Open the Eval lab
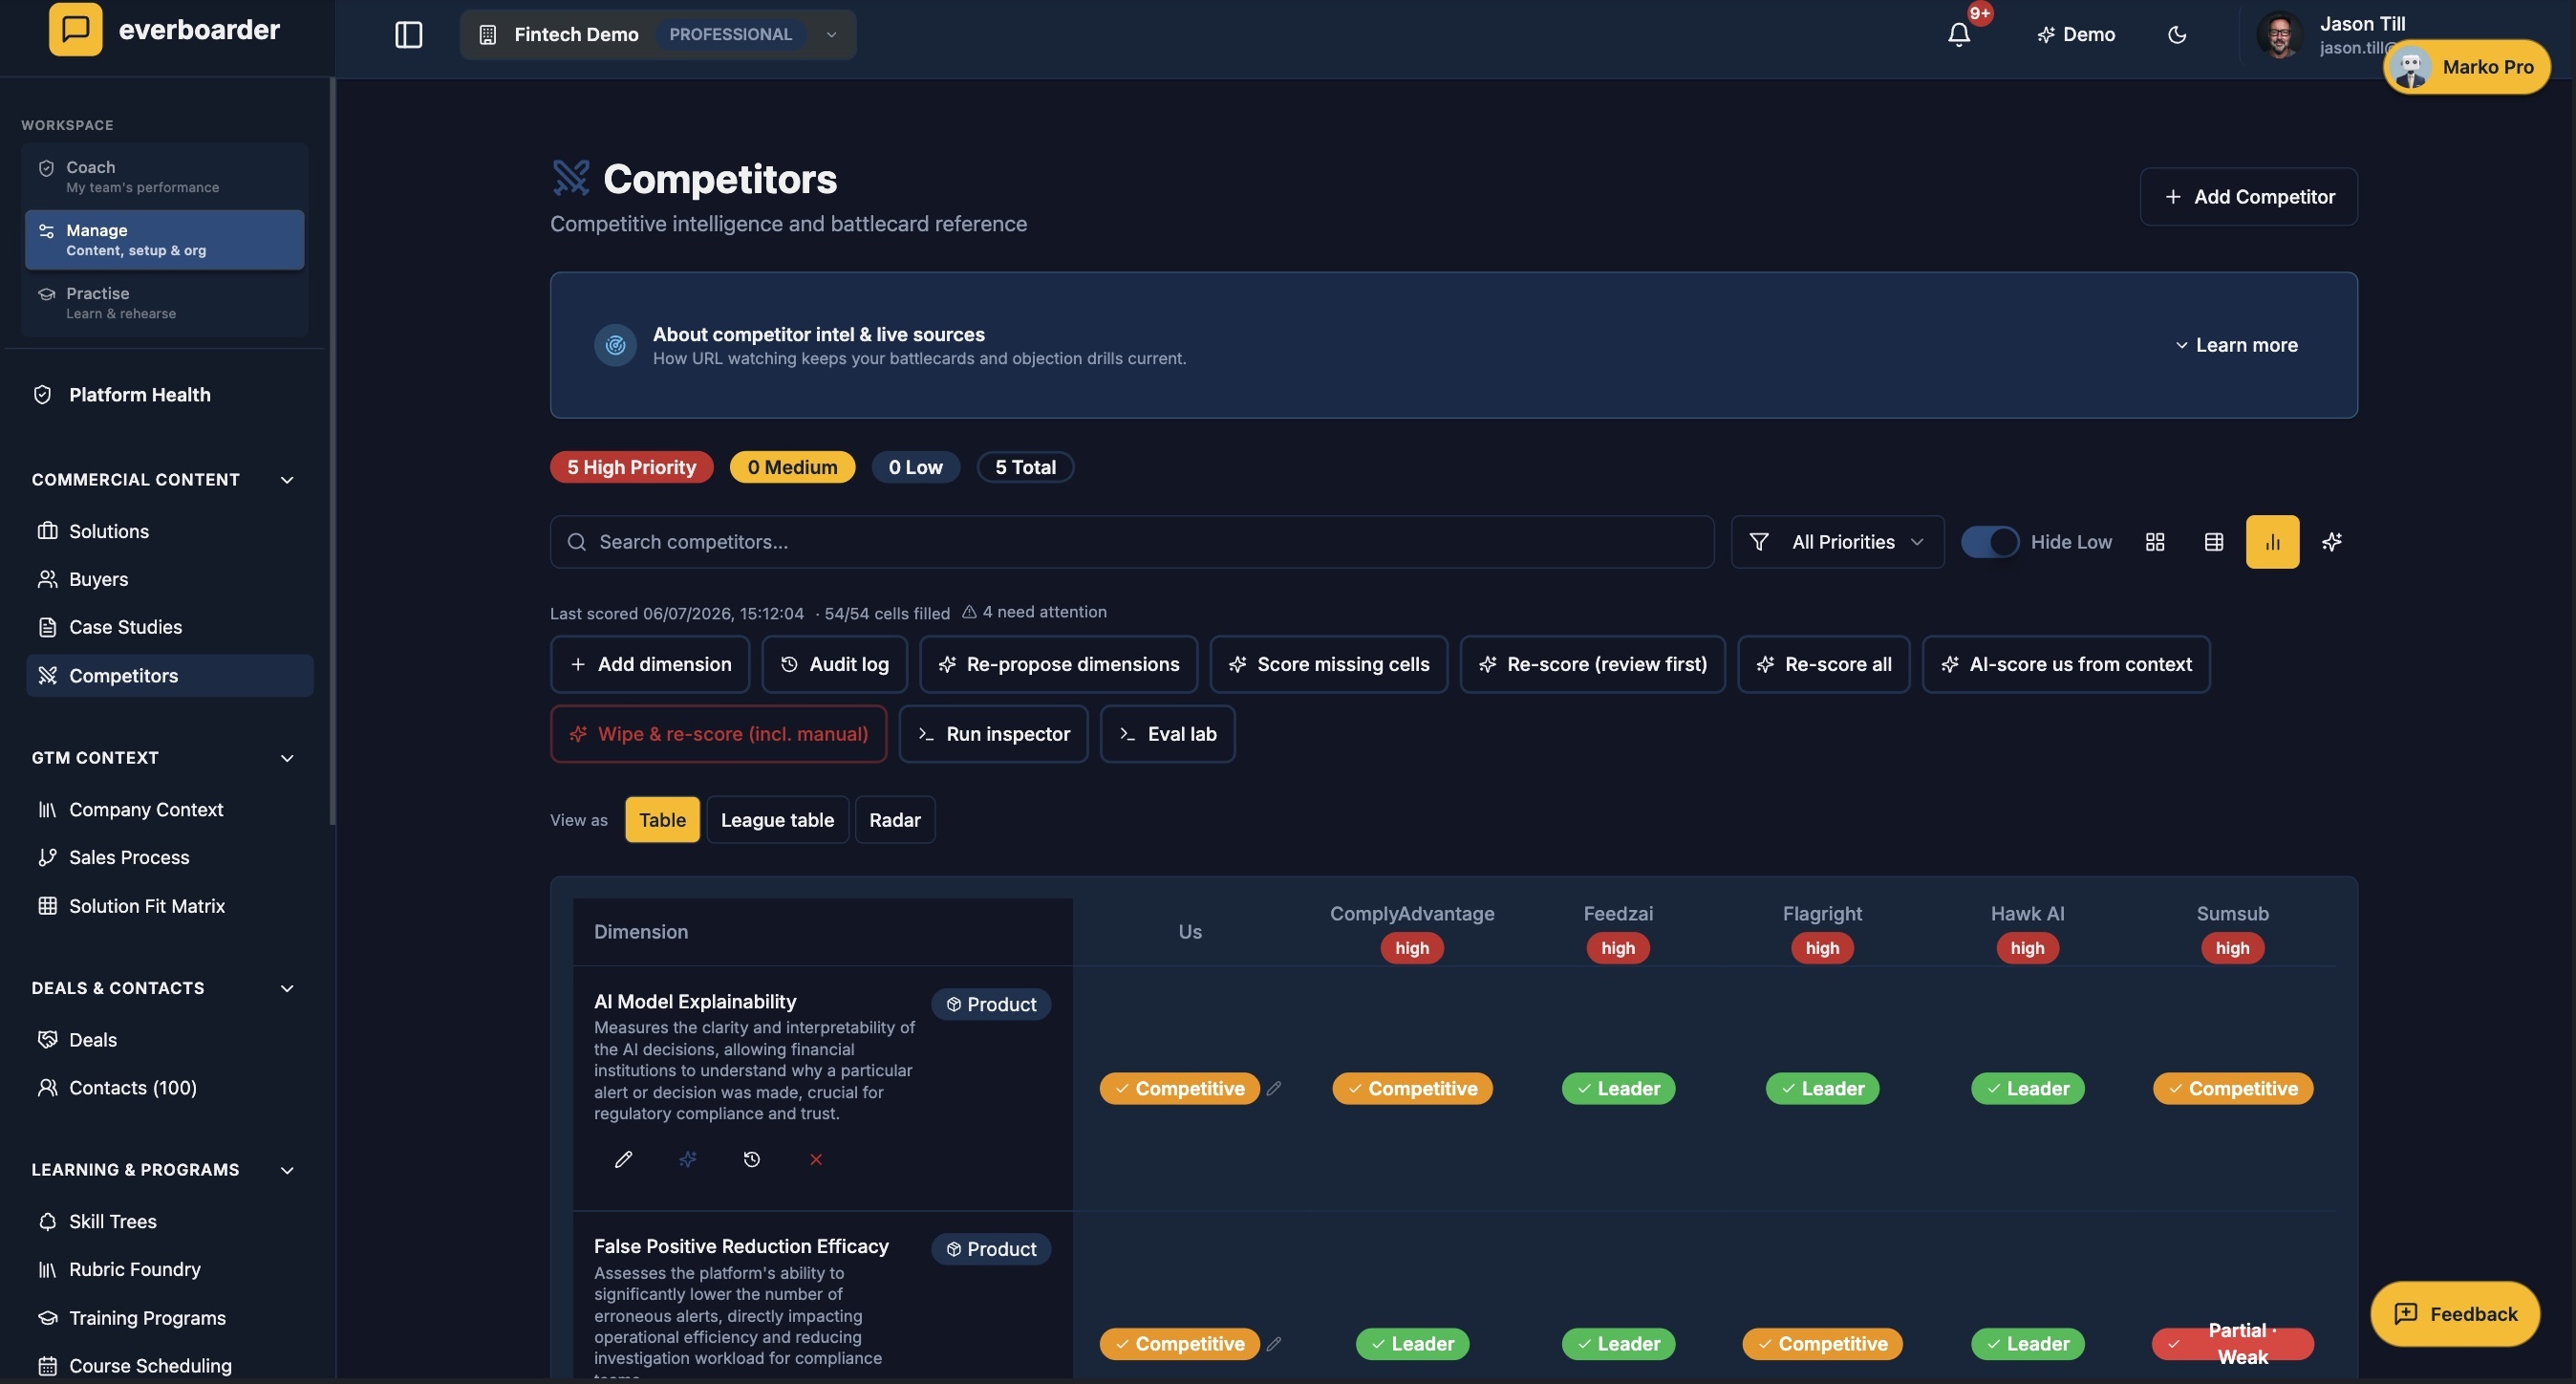This screenshot has height=1384, width=2576. (1167, 734)
